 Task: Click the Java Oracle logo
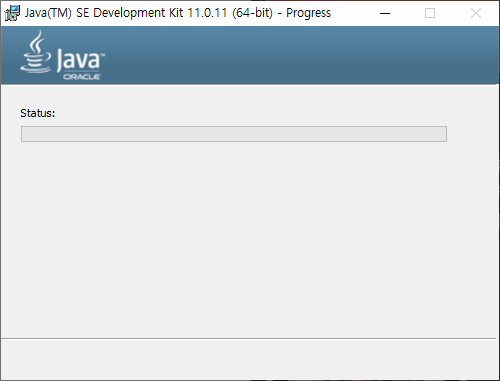point(63,55)
